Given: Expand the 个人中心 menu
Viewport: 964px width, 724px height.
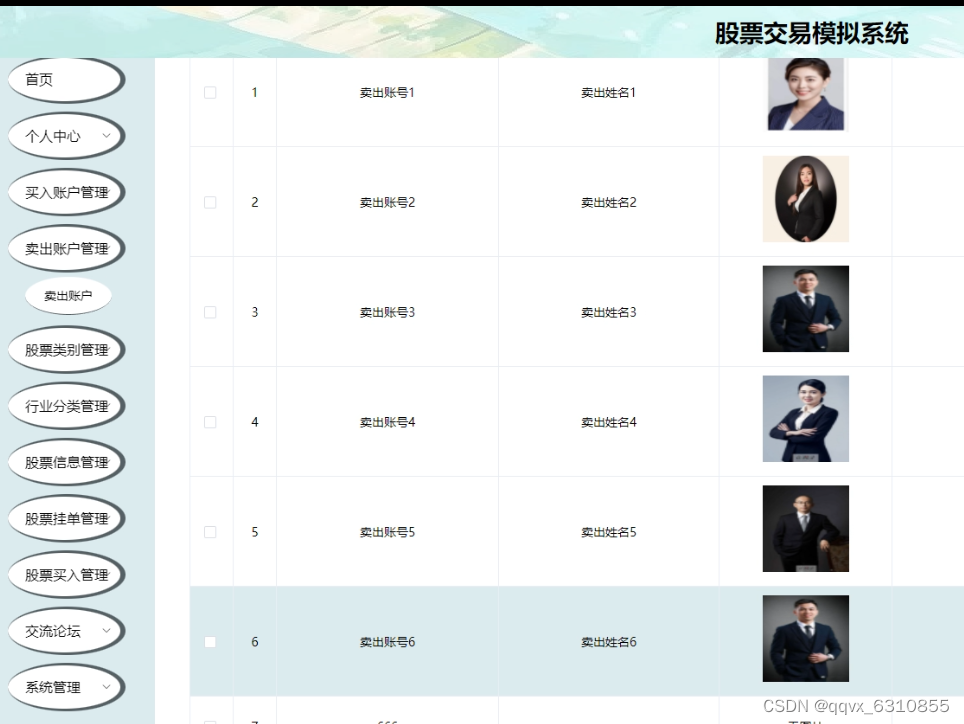Looking at the screenshot, I should tap(66, 136).
